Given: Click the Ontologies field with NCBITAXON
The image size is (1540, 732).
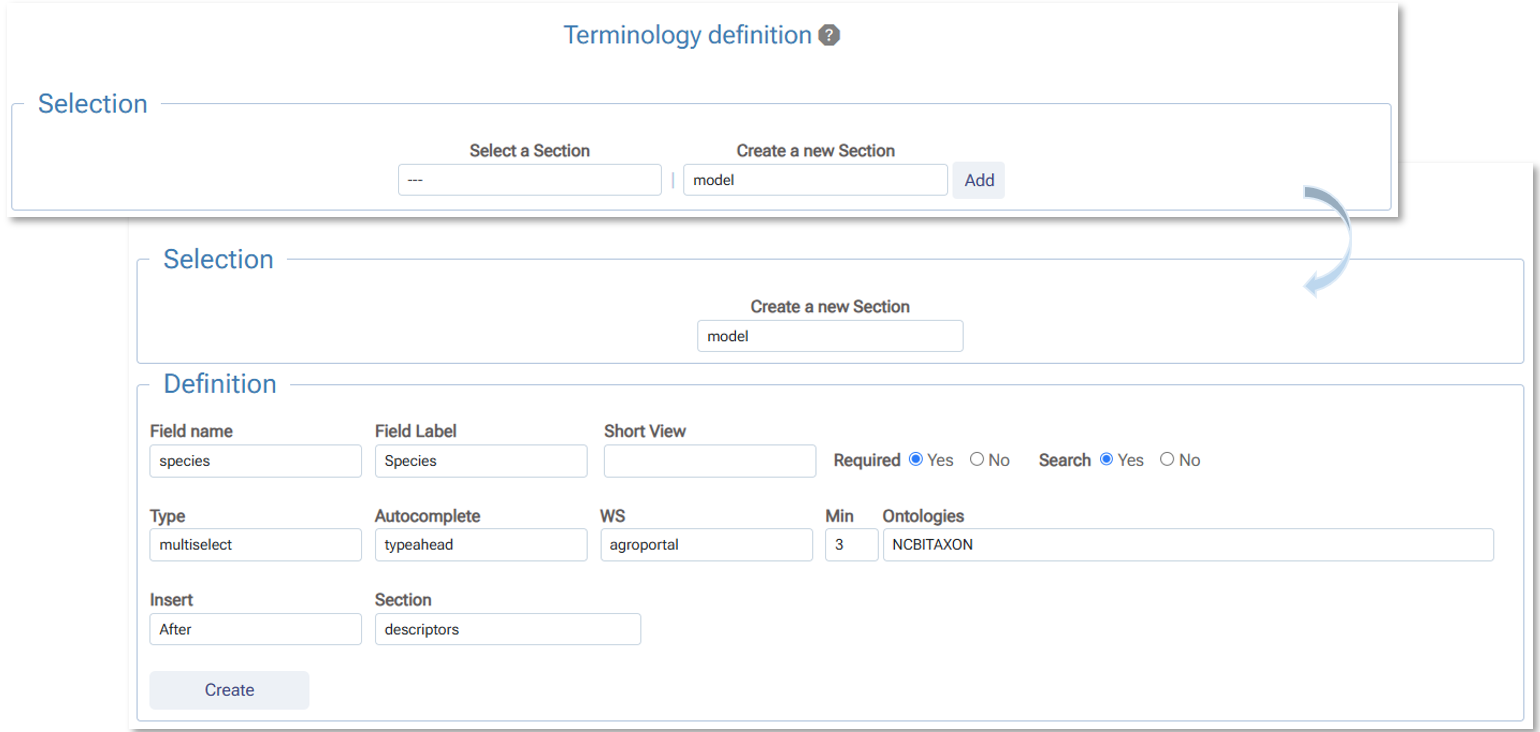Looking at the screenshot, I should click(1187, 545).
